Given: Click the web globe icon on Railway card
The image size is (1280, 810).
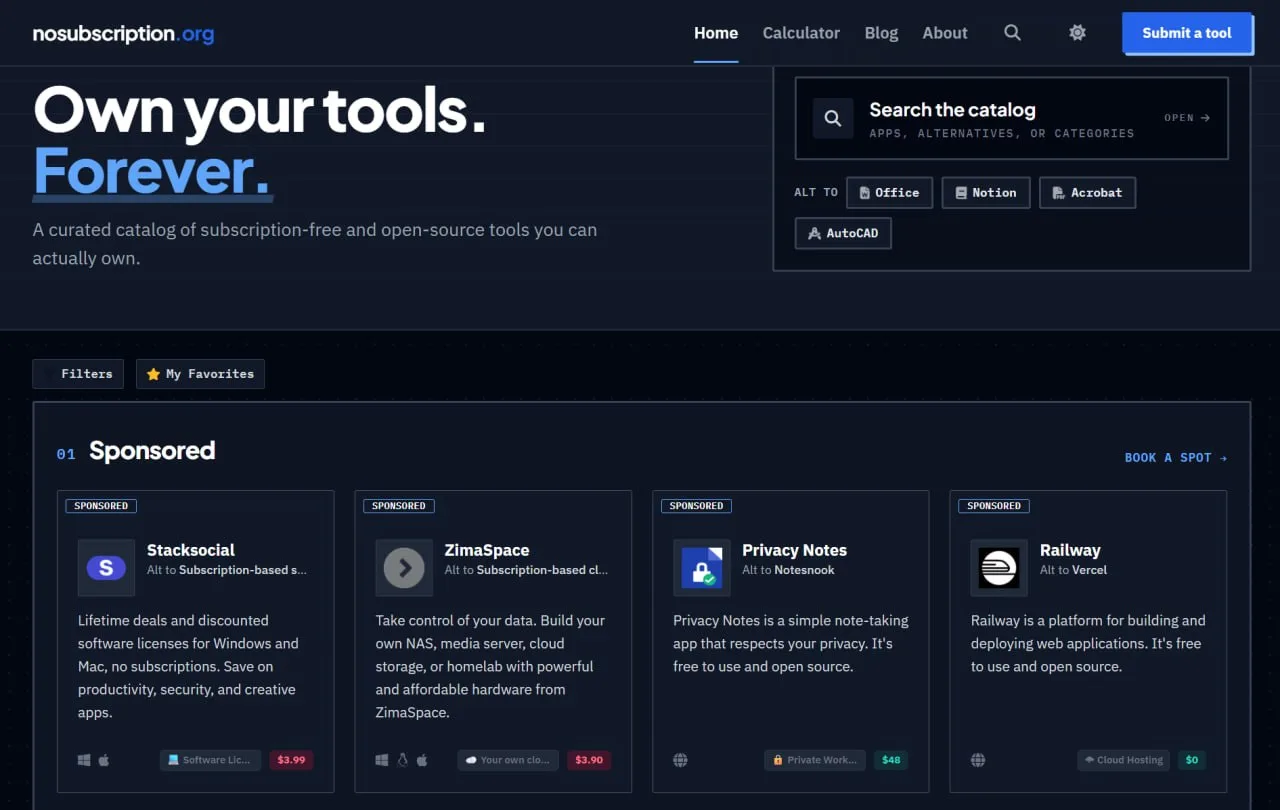Looking at the screenshot, I should 978,760.
